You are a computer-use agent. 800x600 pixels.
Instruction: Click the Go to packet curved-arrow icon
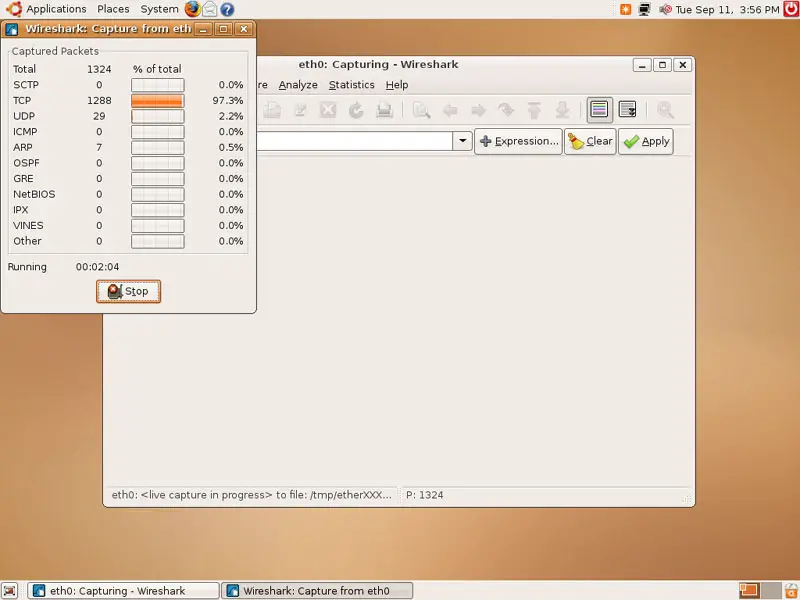pos(506,110)
